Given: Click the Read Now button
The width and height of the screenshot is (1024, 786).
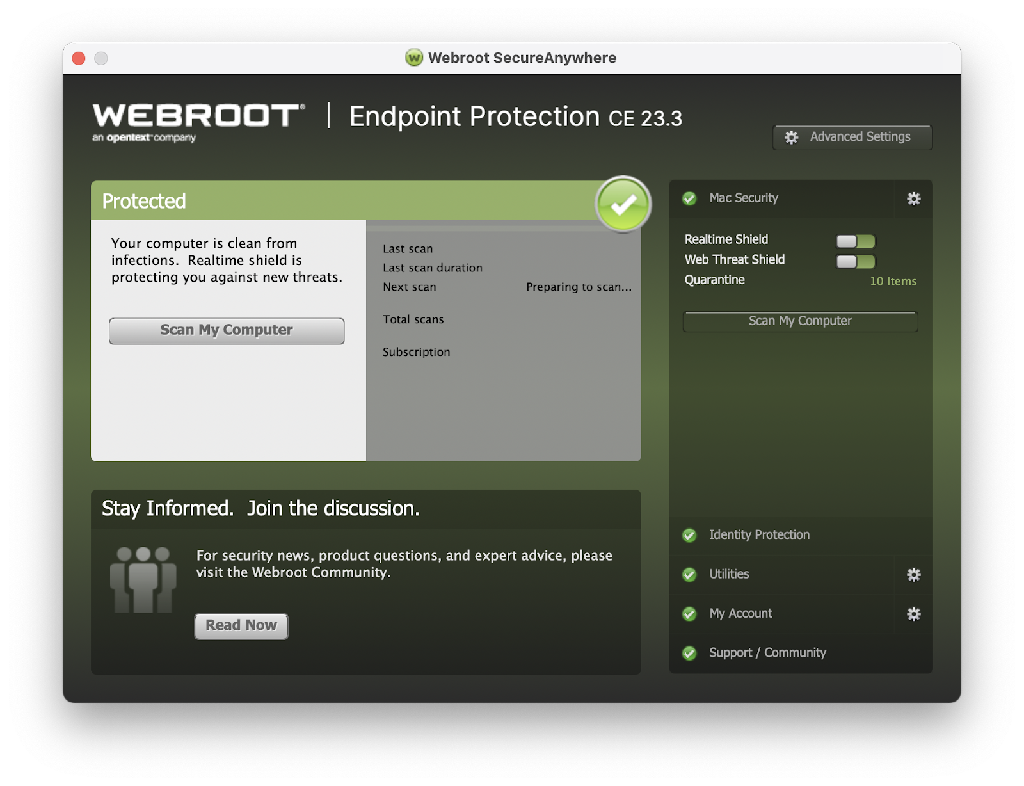Looking at the screenshot, I should (x=241, y=625).
